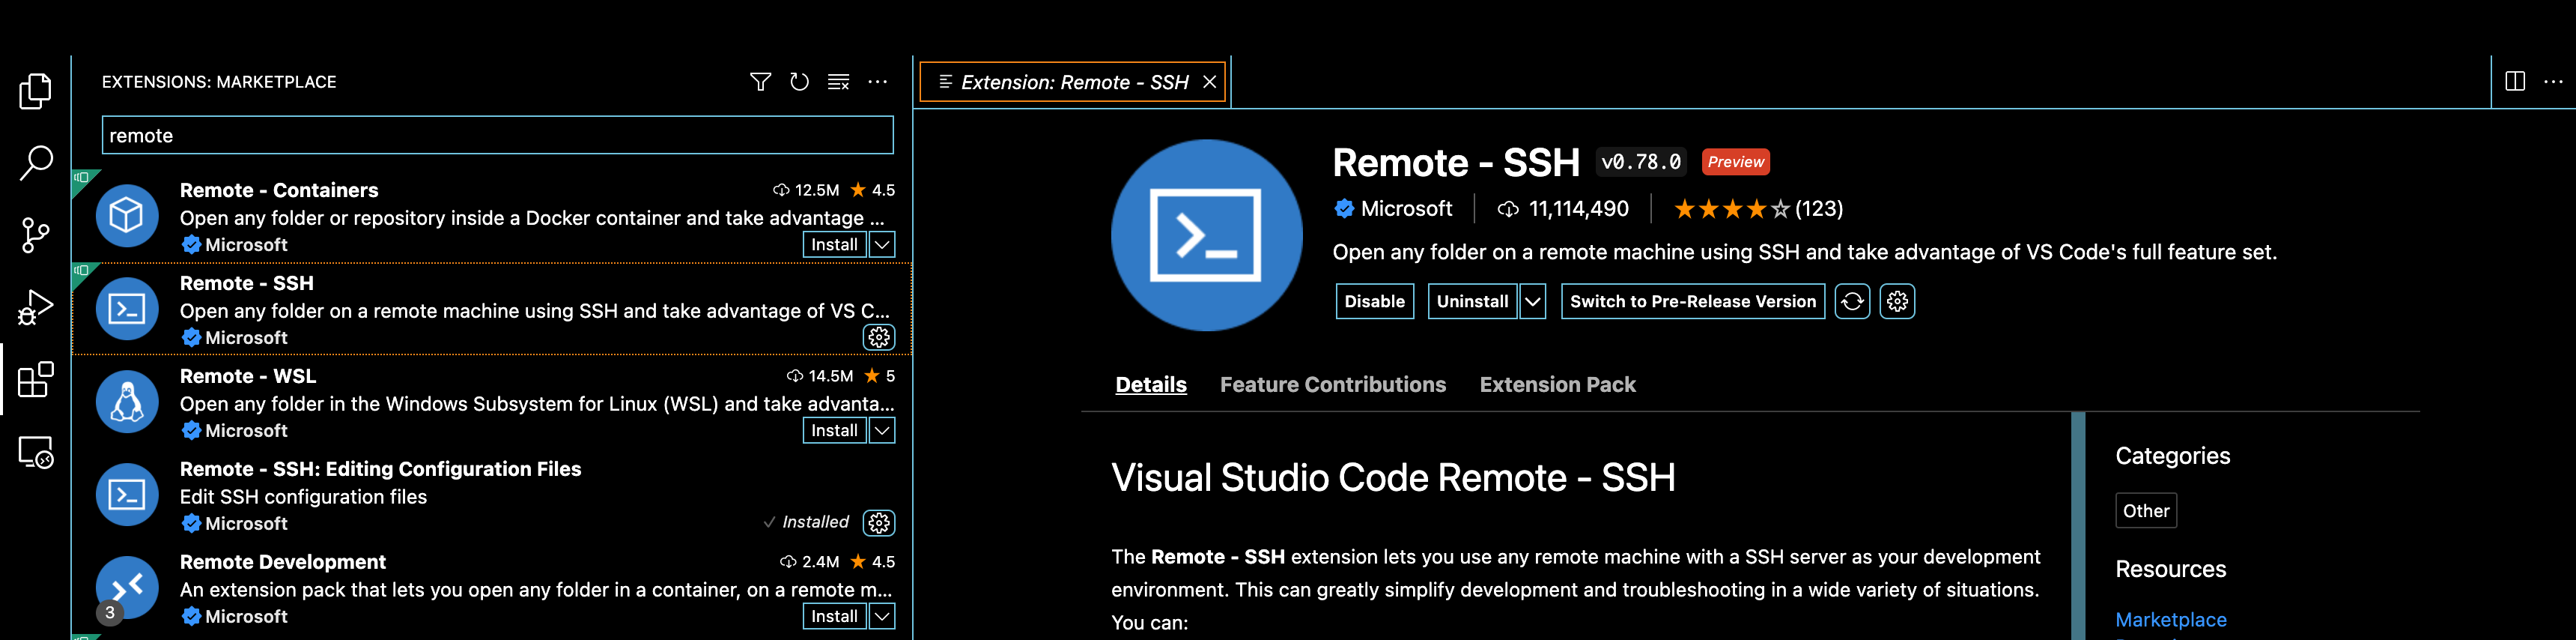Click the Installed status label
This screenshot has height=640, width=2576.
pyautogui.click(x=814, y=522)
